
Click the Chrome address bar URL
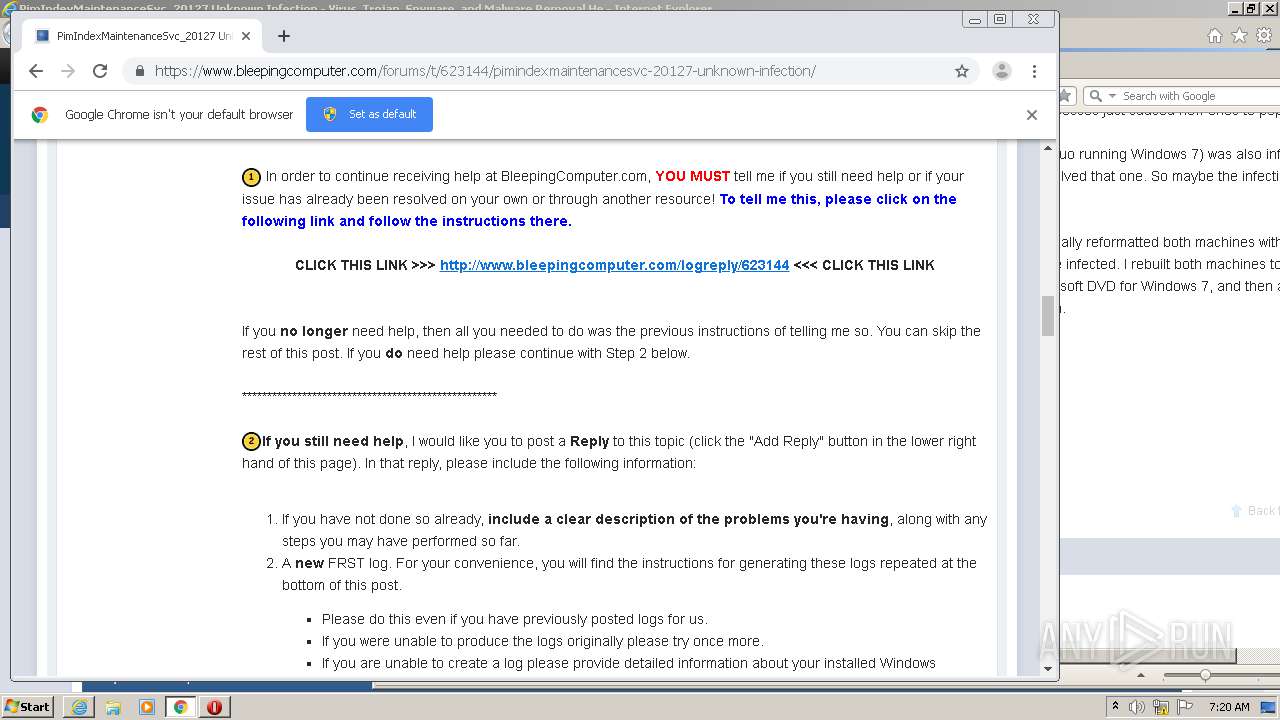485,71
